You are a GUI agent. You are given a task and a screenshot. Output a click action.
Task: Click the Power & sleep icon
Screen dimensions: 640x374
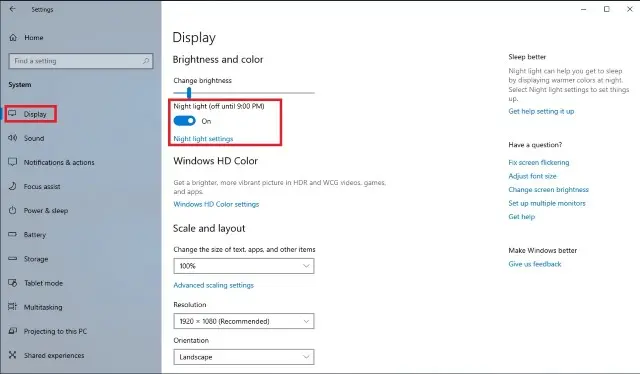pos(12,210)
